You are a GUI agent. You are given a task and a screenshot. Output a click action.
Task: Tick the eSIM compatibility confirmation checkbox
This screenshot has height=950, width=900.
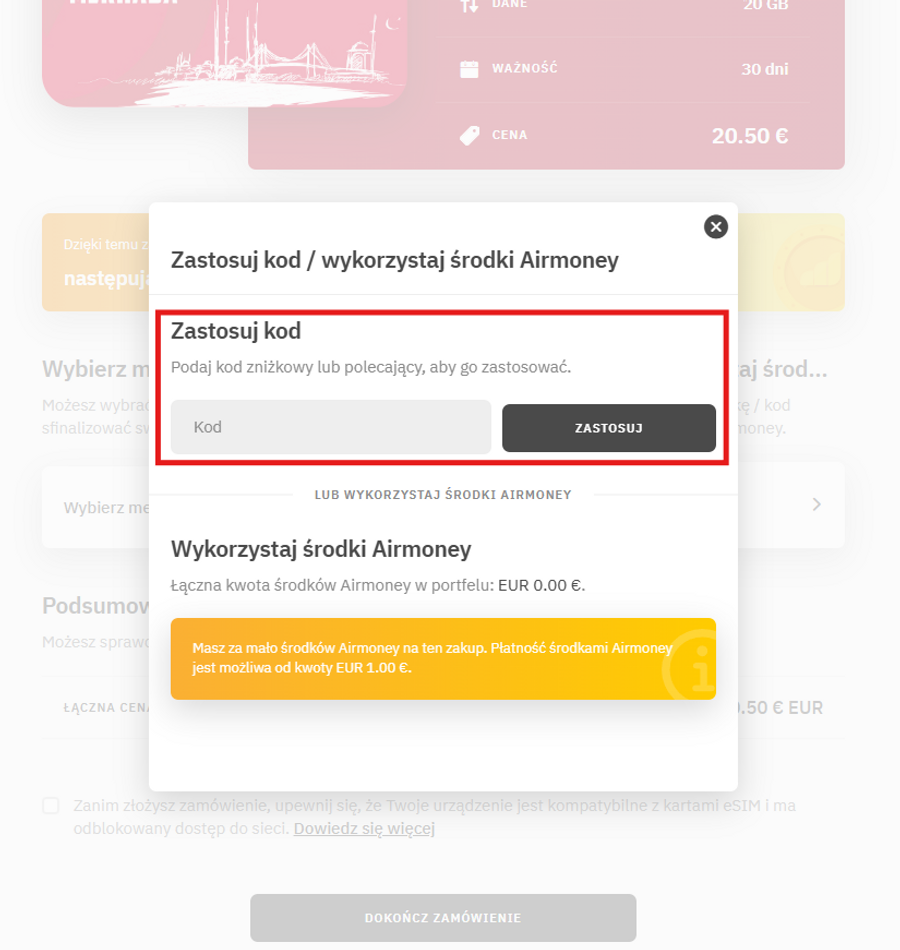click(51, 806)
